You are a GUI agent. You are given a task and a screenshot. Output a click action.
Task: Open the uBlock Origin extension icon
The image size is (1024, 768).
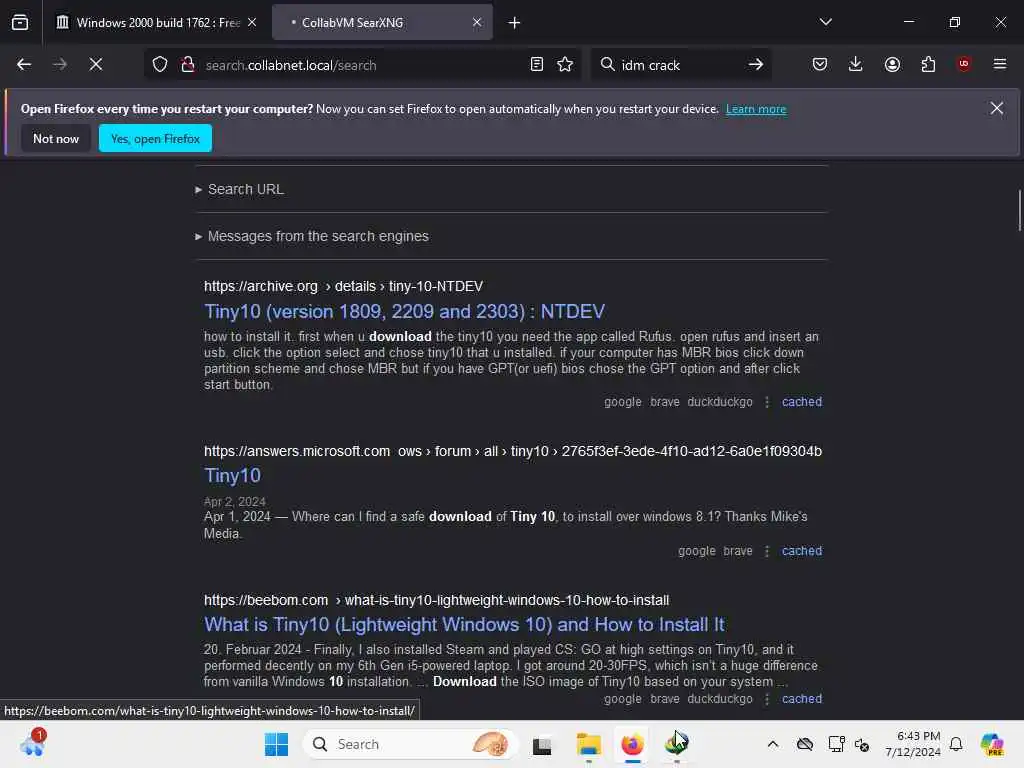click(x=963, y=64)
